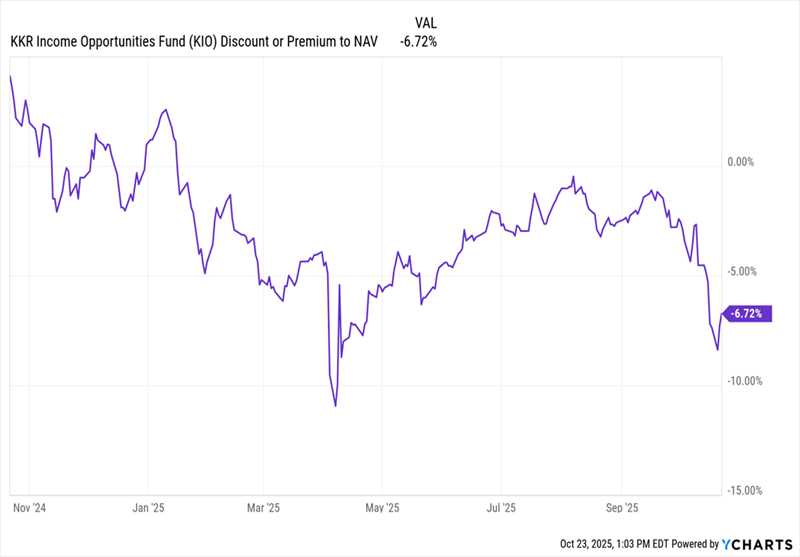The width and height of the screenshot is (800, 557).
Task: Click the -10.00% y-axis label
Action: click(x=744, y=381)
